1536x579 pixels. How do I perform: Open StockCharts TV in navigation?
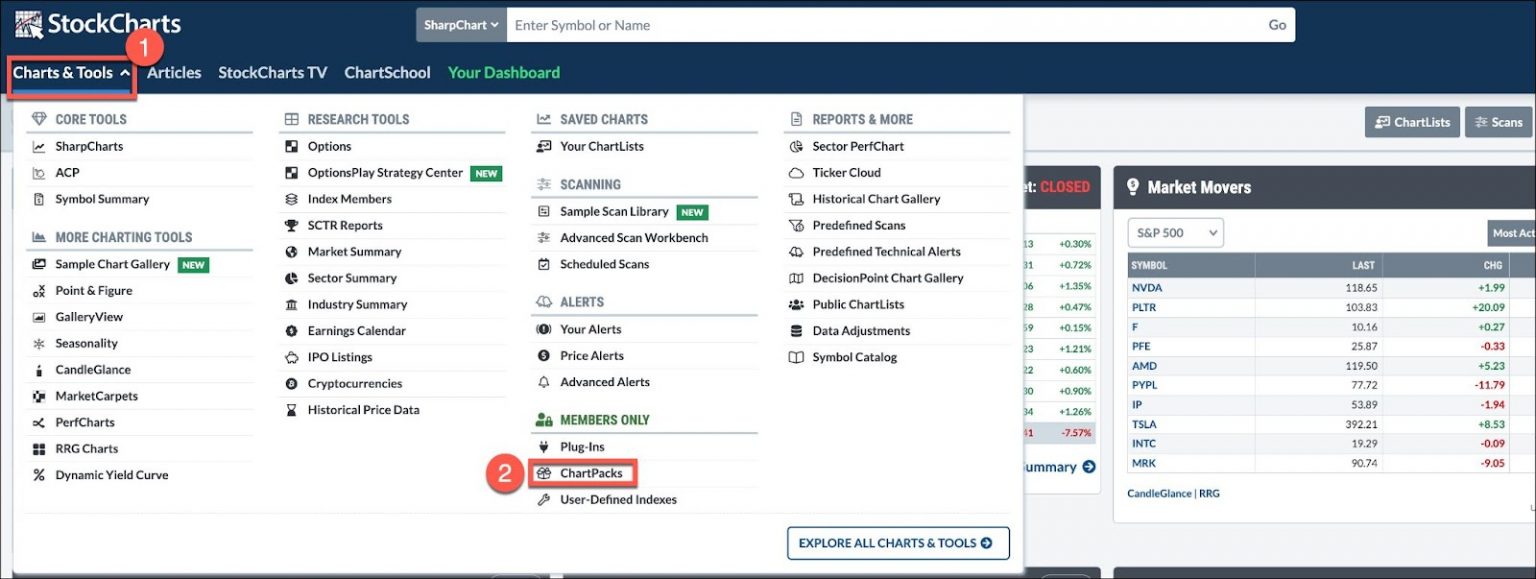273,73
